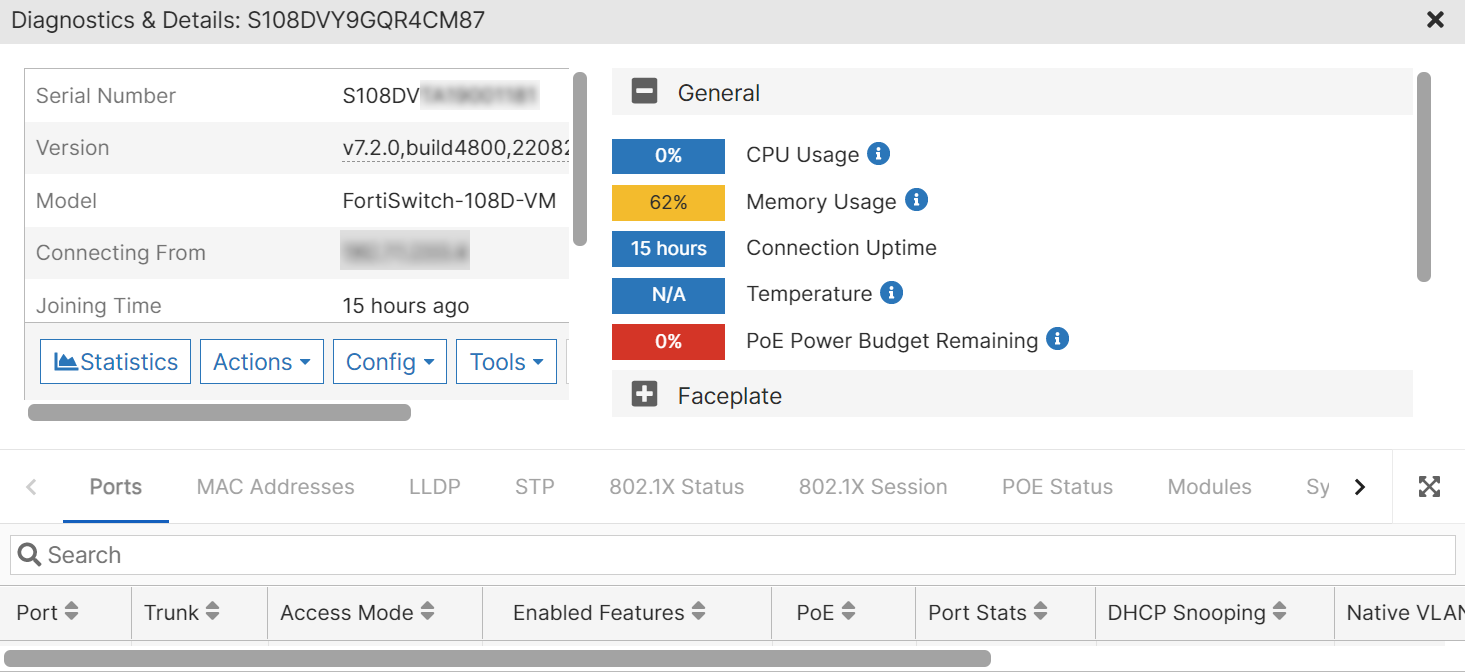
Task: Collapse the General section
Action: pos(644,91)
